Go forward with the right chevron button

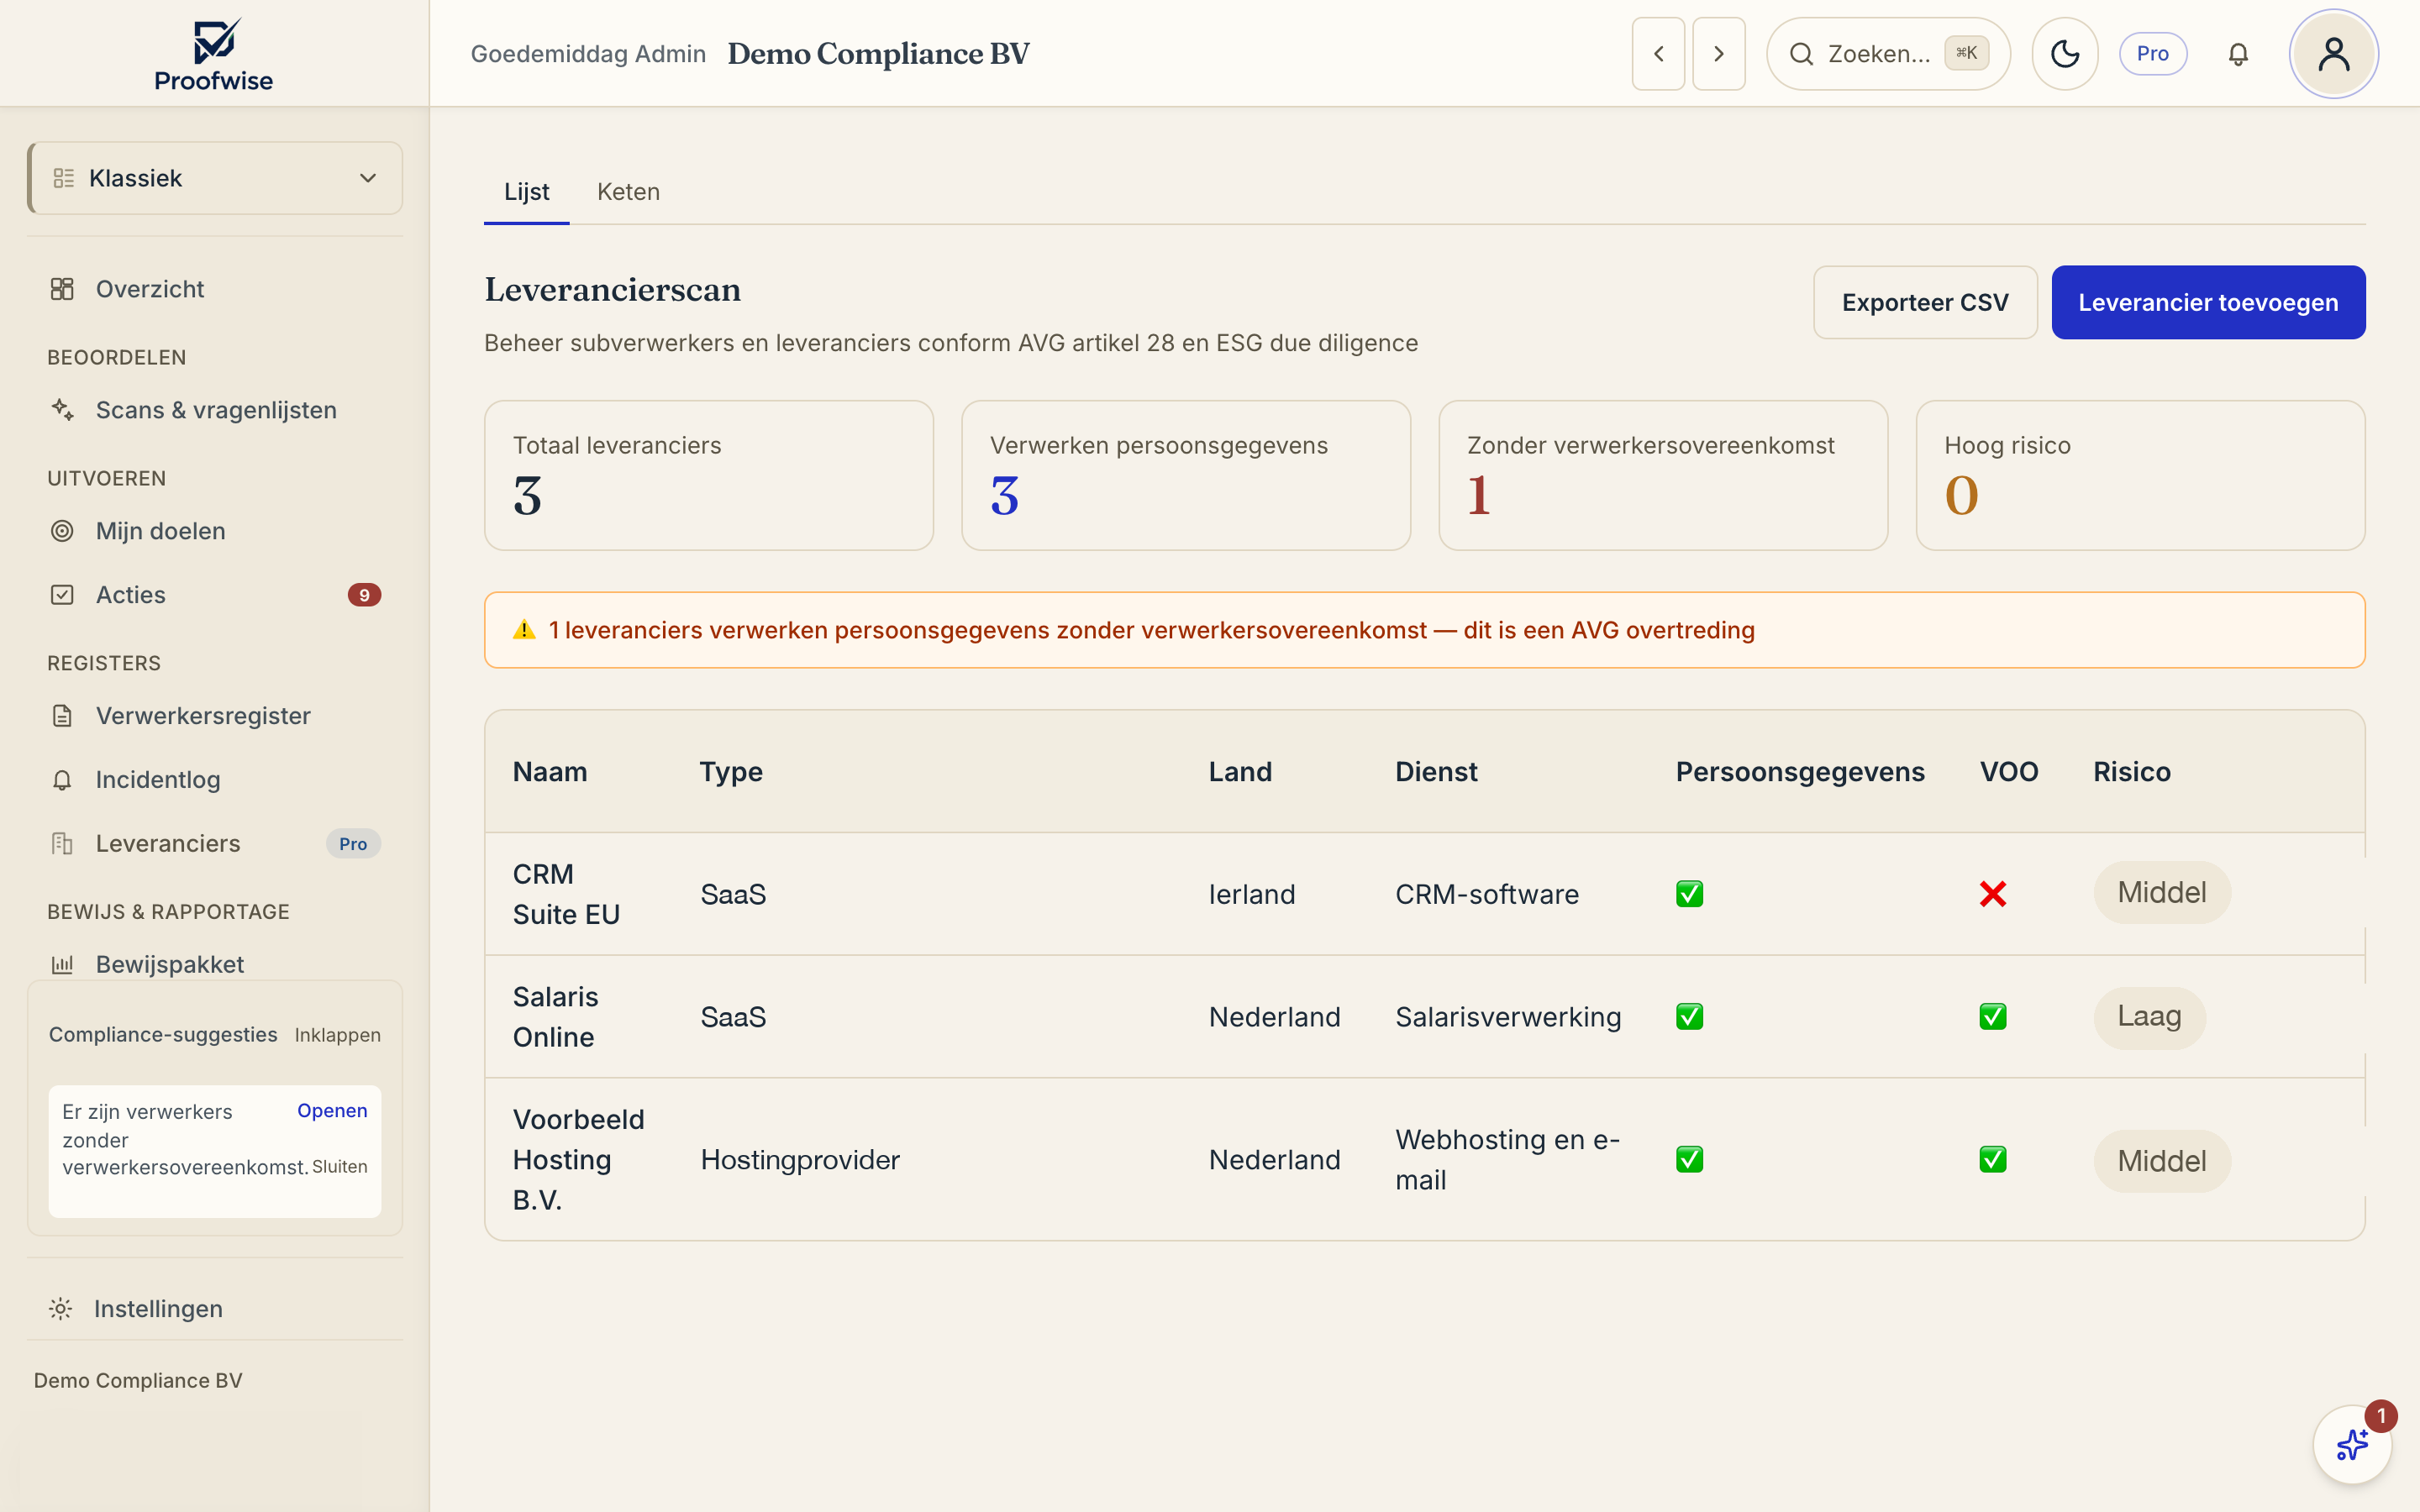(1718, 54)
